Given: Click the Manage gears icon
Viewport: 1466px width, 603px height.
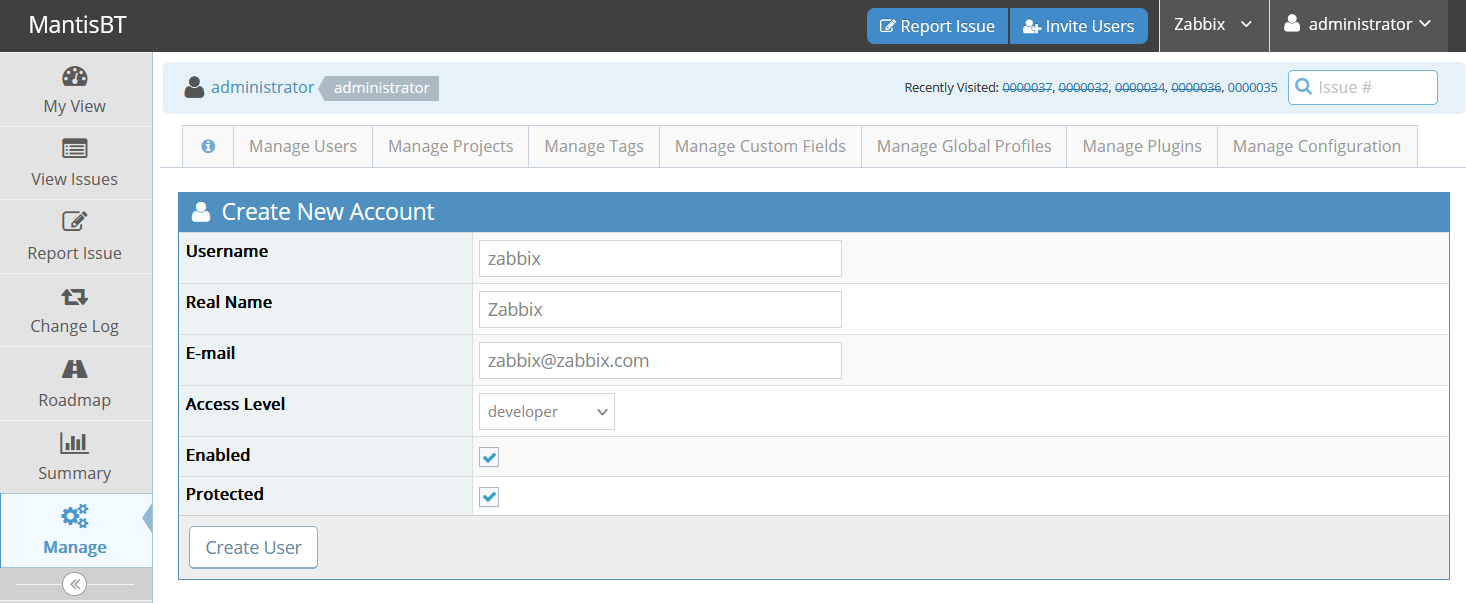Looking at the screenshot, I should point(75,516).
